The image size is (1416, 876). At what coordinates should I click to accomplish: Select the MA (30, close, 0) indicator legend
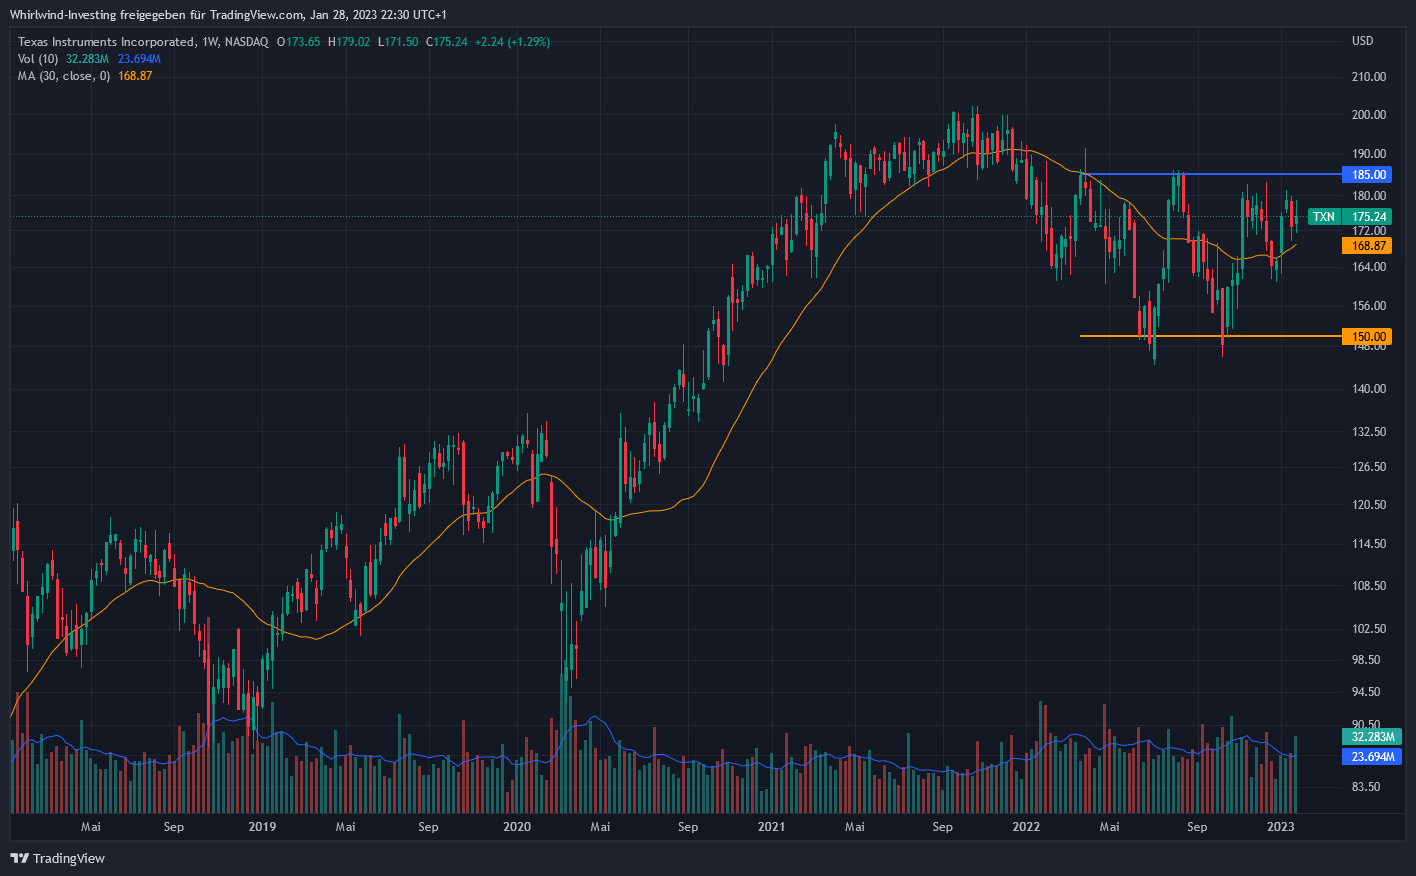point(64,76)
